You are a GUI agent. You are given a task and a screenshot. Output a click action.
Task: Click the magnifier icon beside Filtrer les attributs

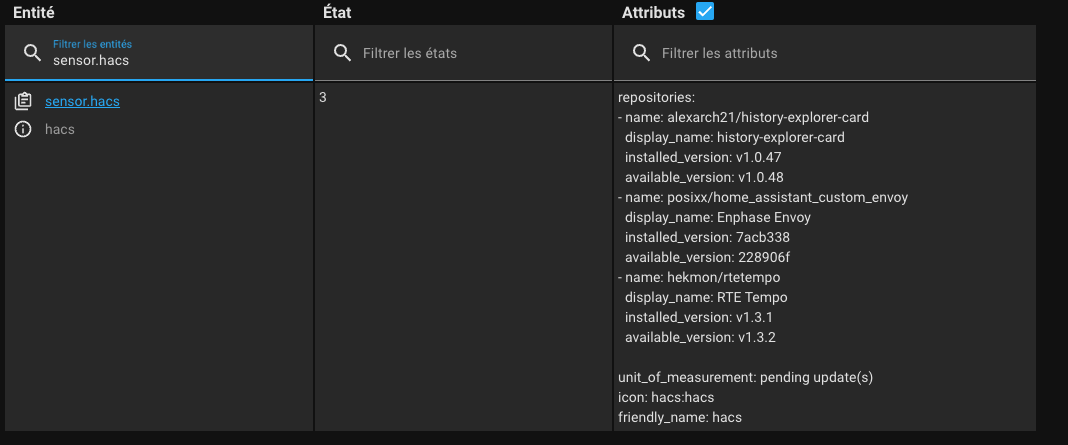click(641, 53)
